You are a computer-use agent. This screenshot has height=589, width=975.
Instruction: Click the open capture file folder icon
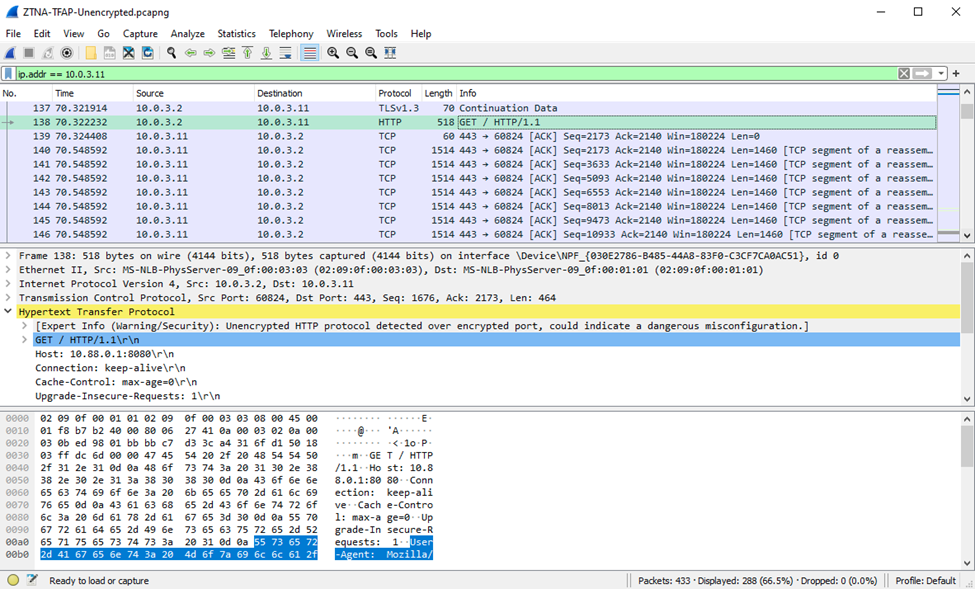pos(91,53)
